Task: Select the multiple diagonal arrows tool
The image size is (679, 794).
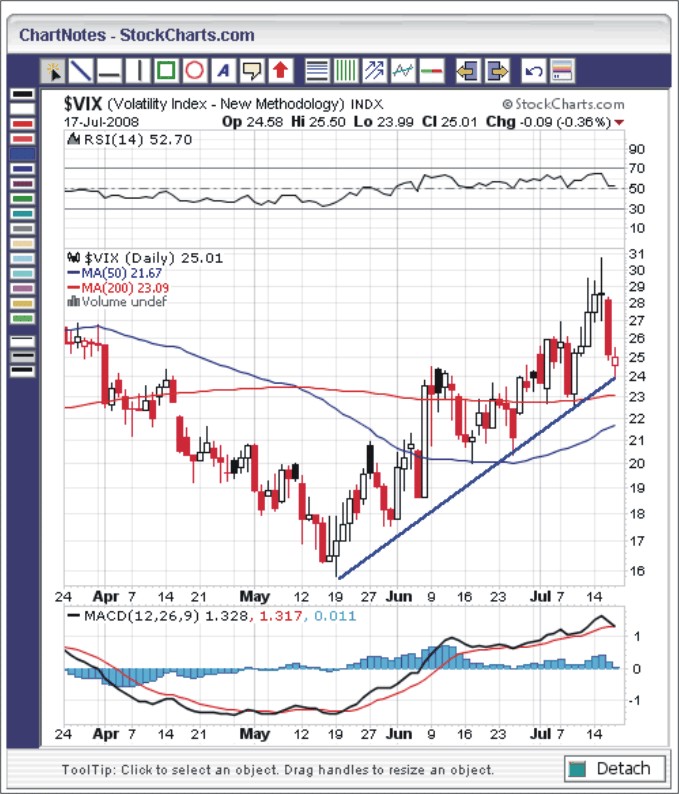Action: pyautogui.click(x=374, y=71)
